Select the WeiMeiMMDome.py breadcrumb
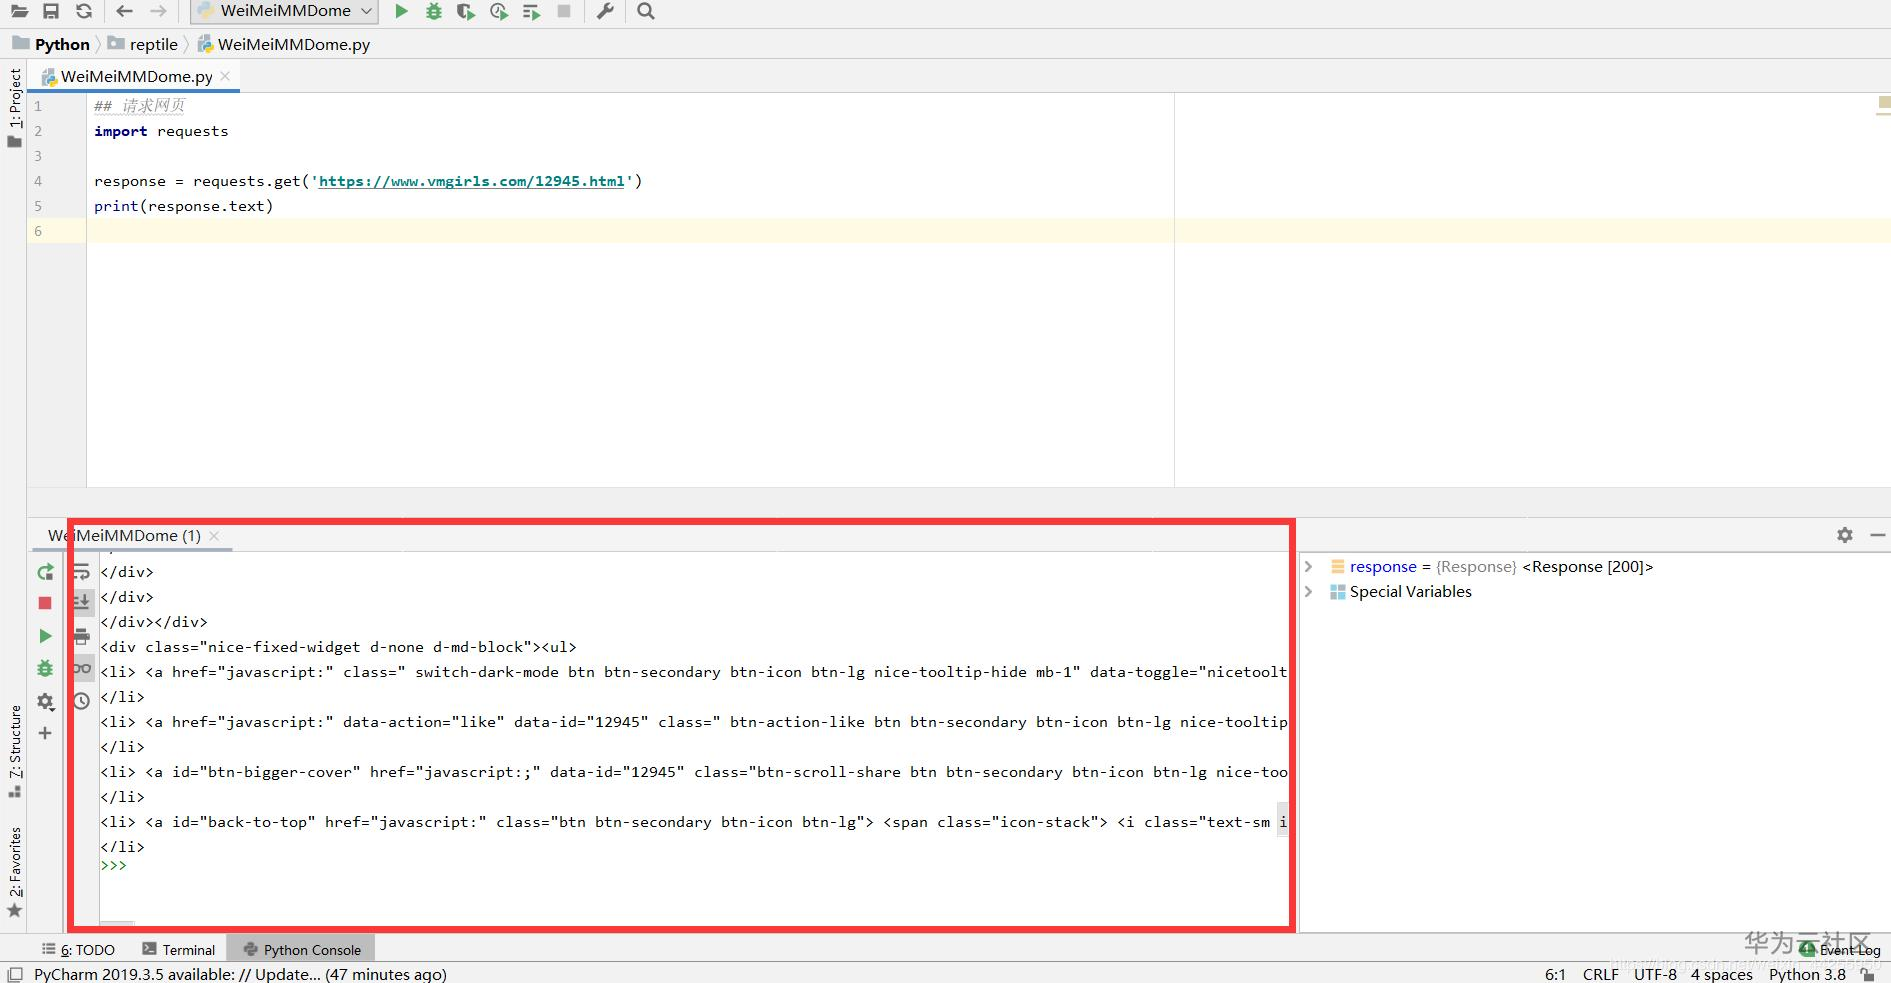Screen dimensions: 1891x983 click(x=284, y=44)
